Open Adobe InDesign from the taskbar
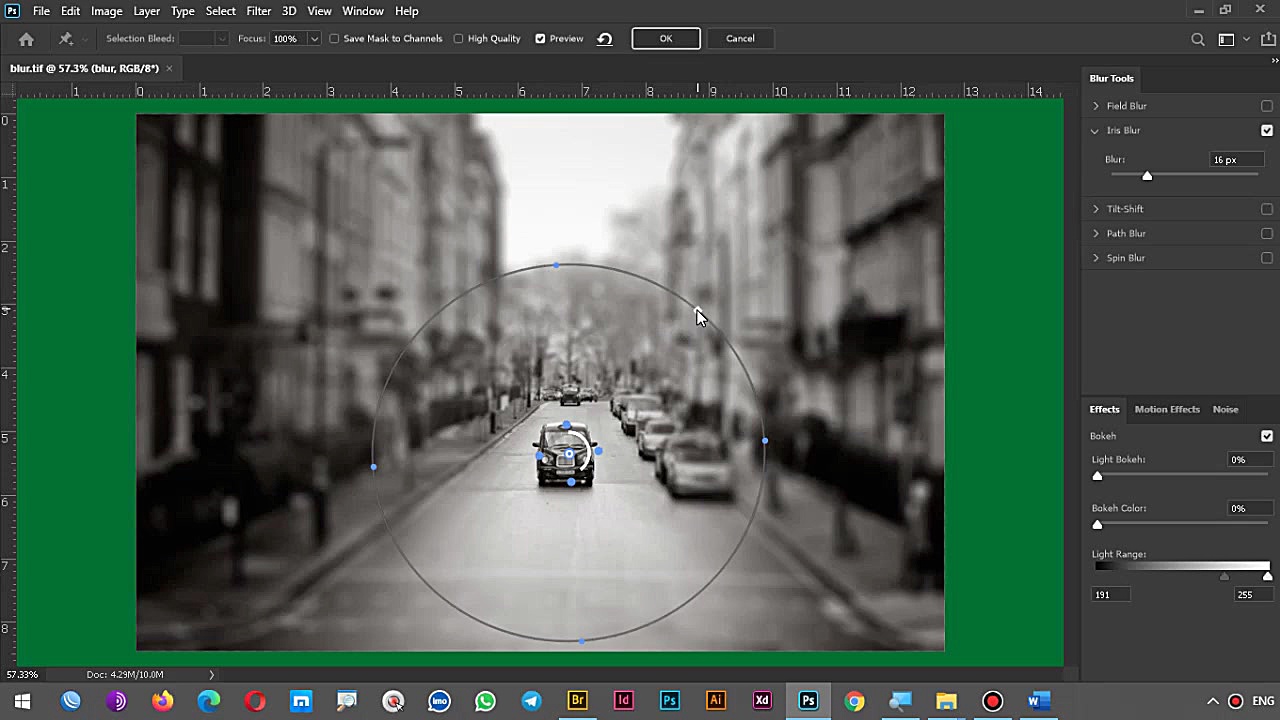Screen dimensions: 1280x720 click(x=624, y=701)
